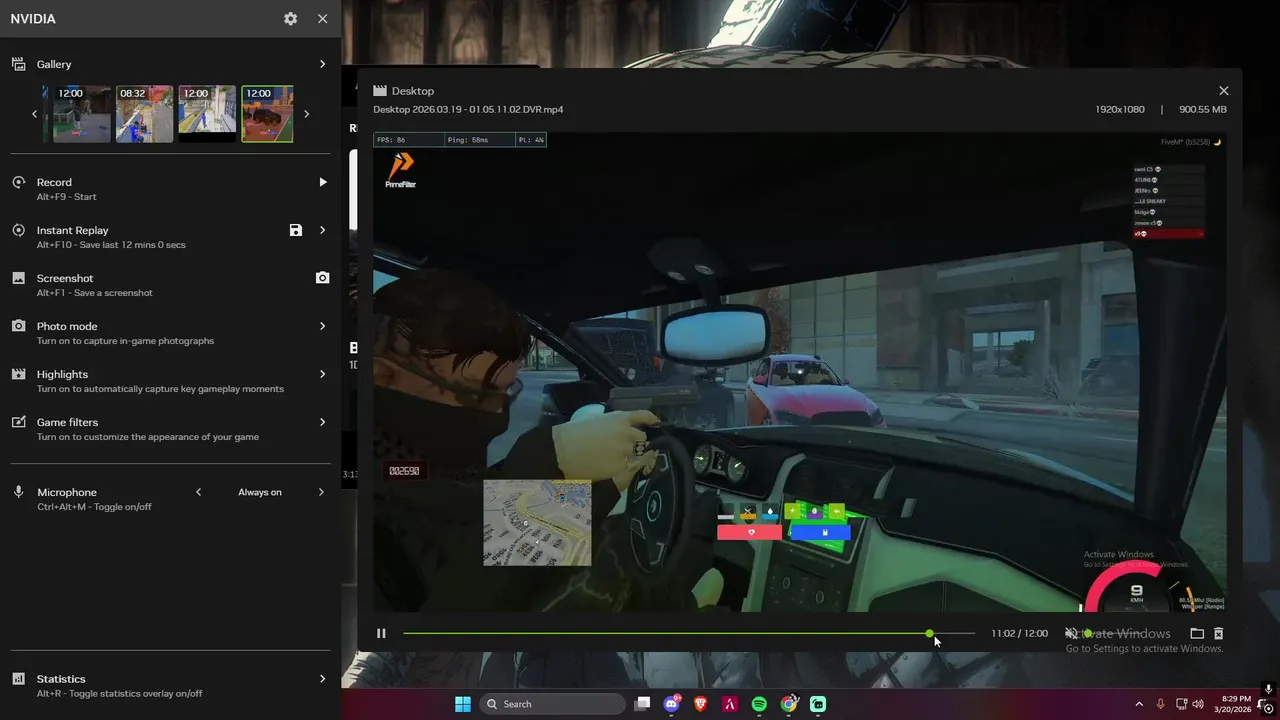Click the file name Desktop 2026.03.19 - 01.05.11.02.DVR.mp4

pyautogui.click(x=468, y=109)
